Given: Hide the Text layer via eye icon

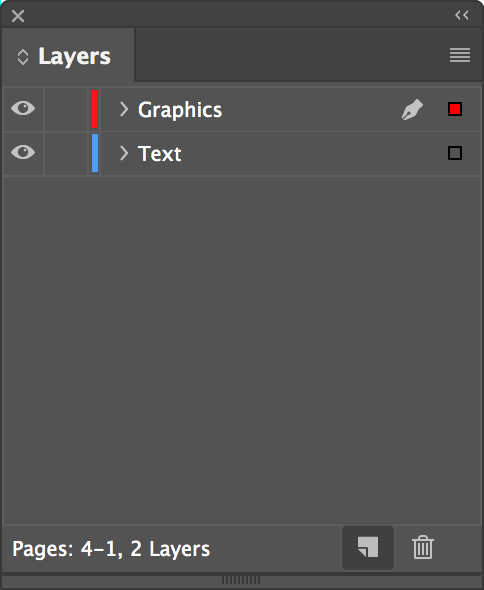Looking at the screenshot, I should click(x=23, y=152).
